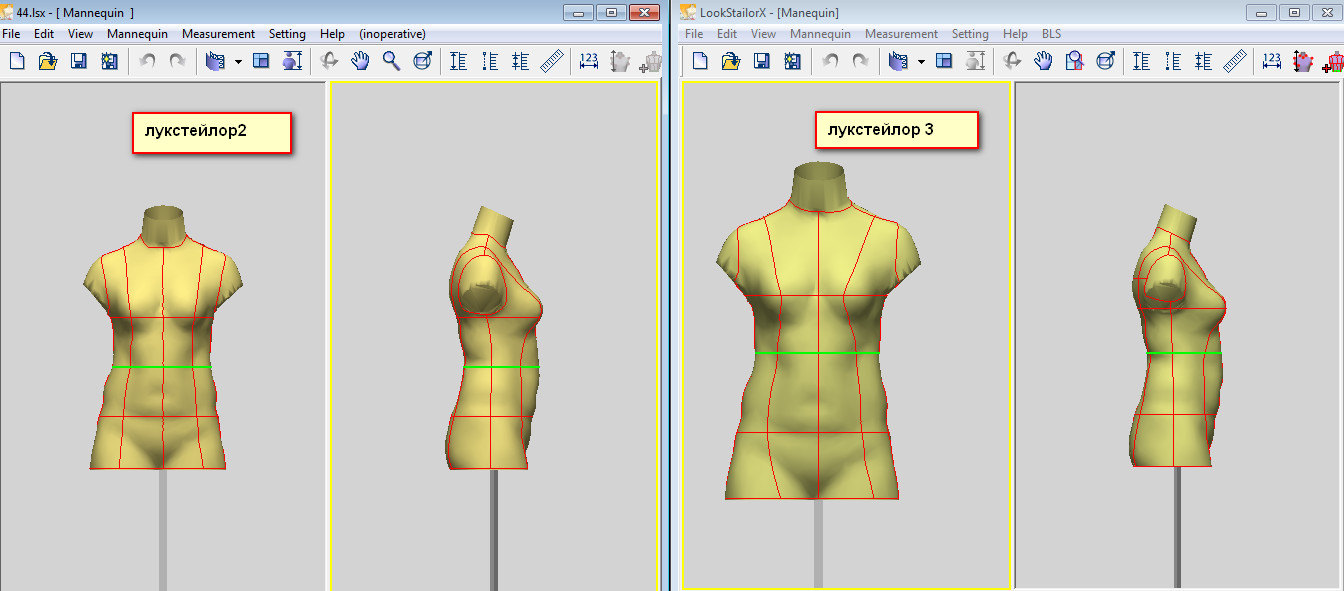This screenshot has width=1344, height=591.
Task: Open view mode dropdown arrow in 44.lsx window
Action: click(238, 62)
